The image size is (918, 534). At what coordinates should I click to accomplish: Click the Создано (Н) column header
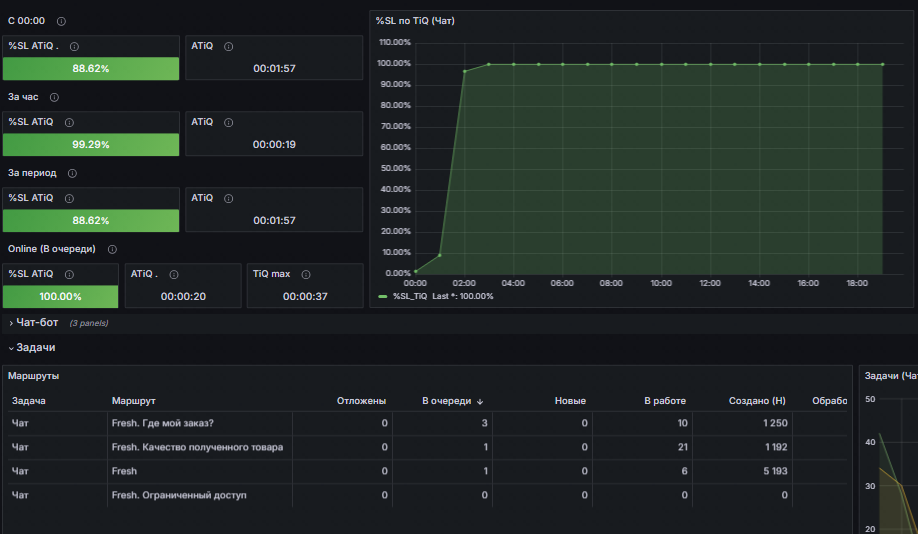coord(757,401)
